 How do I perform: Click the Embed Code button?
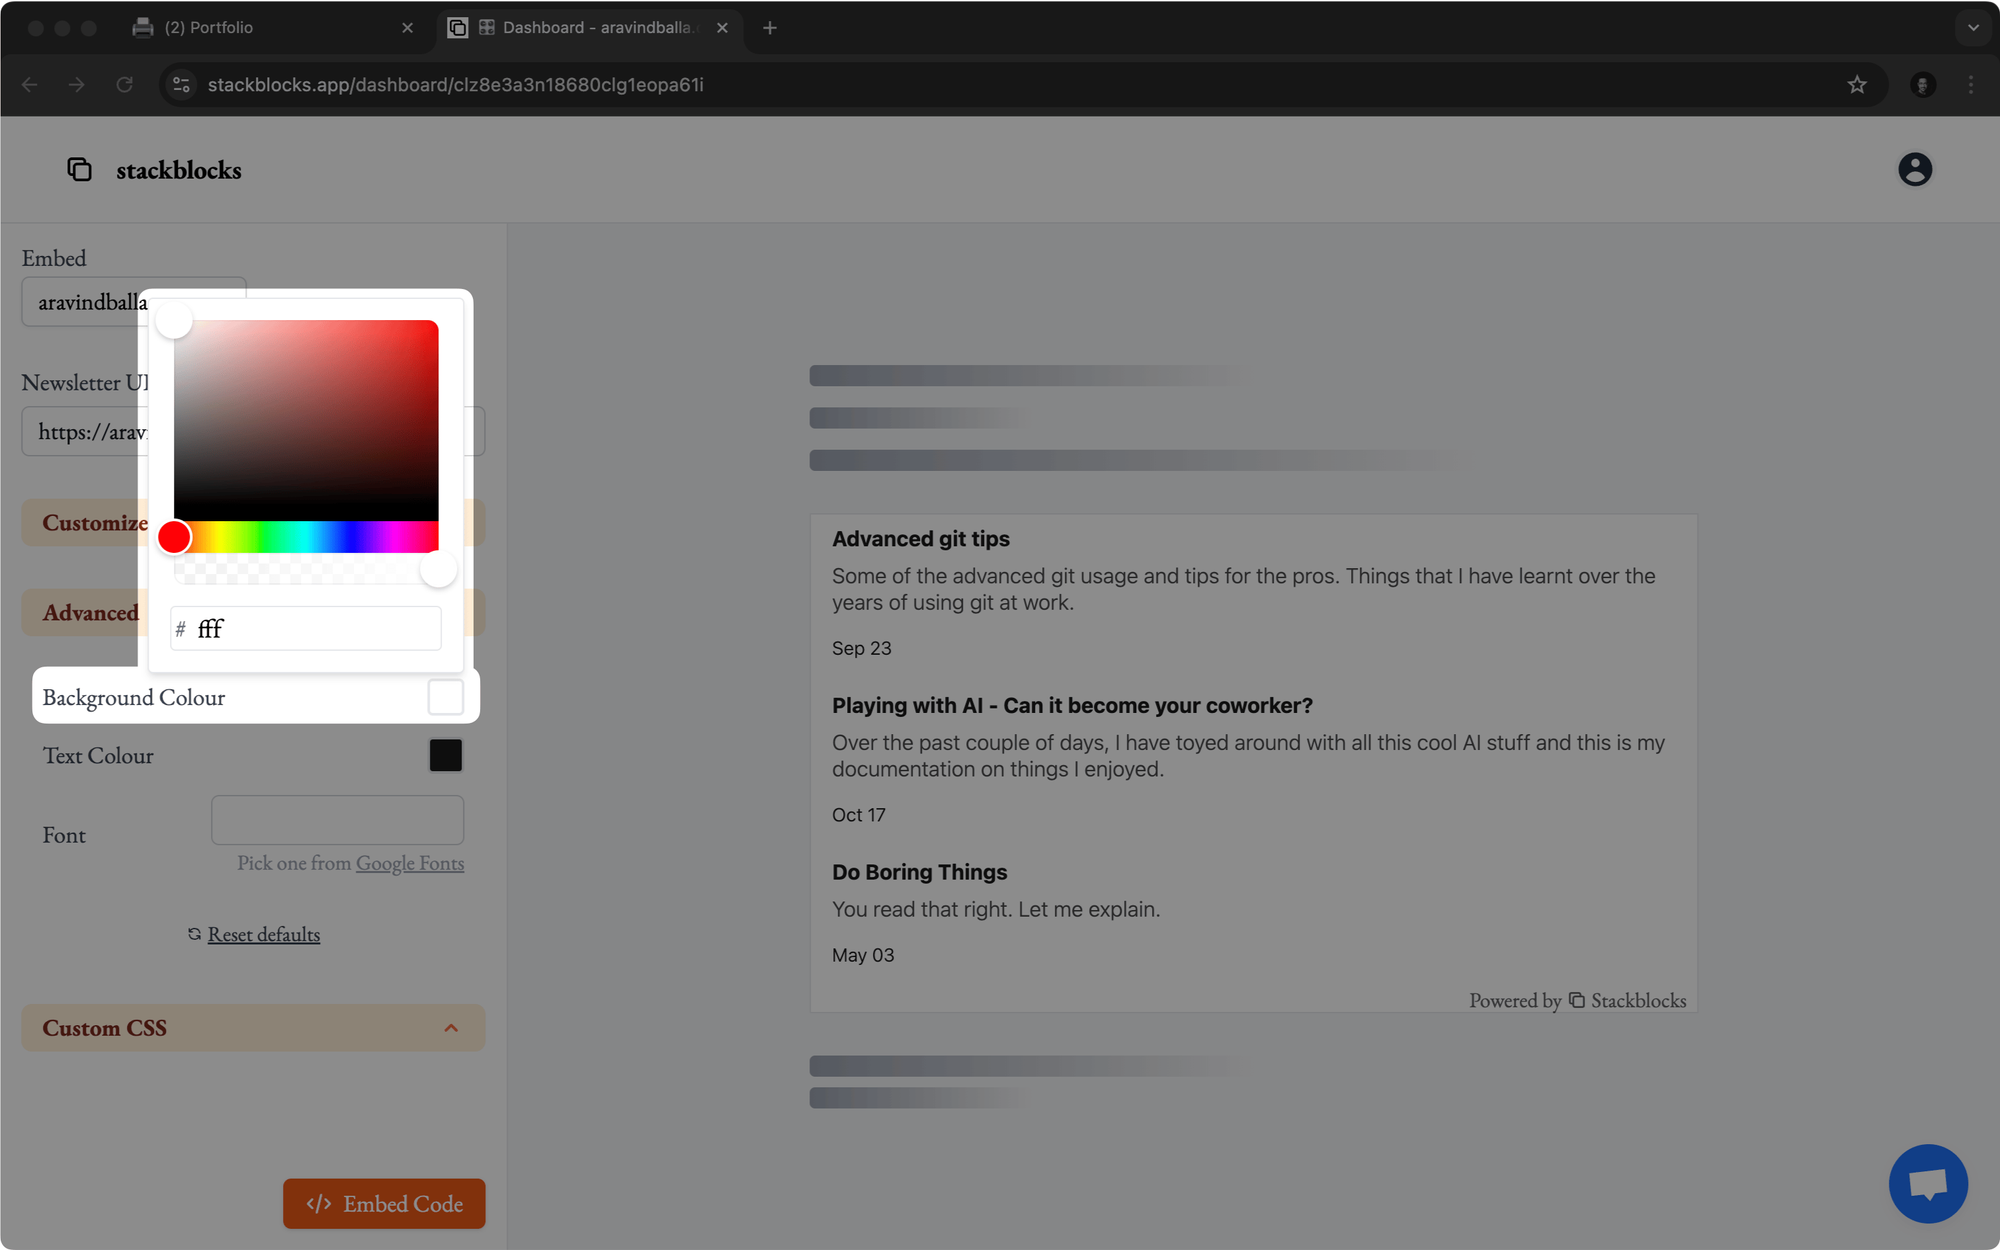383,1204
